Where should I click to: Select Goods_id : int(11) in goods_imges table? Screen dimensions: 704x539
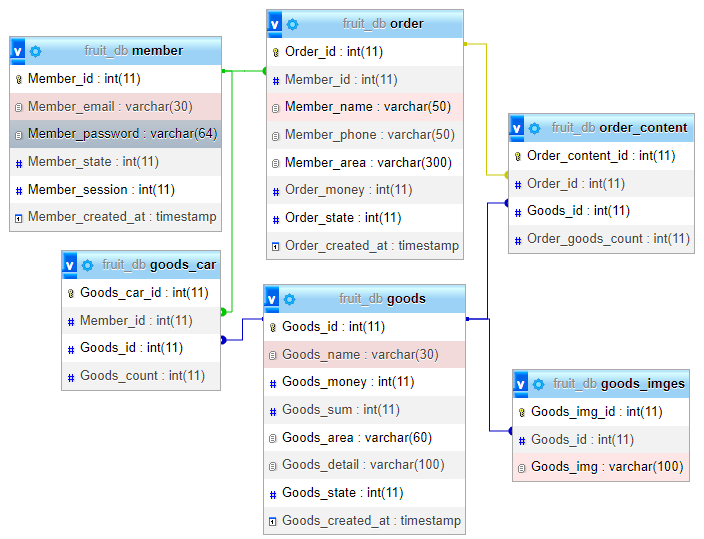click(x=601, y=439)
